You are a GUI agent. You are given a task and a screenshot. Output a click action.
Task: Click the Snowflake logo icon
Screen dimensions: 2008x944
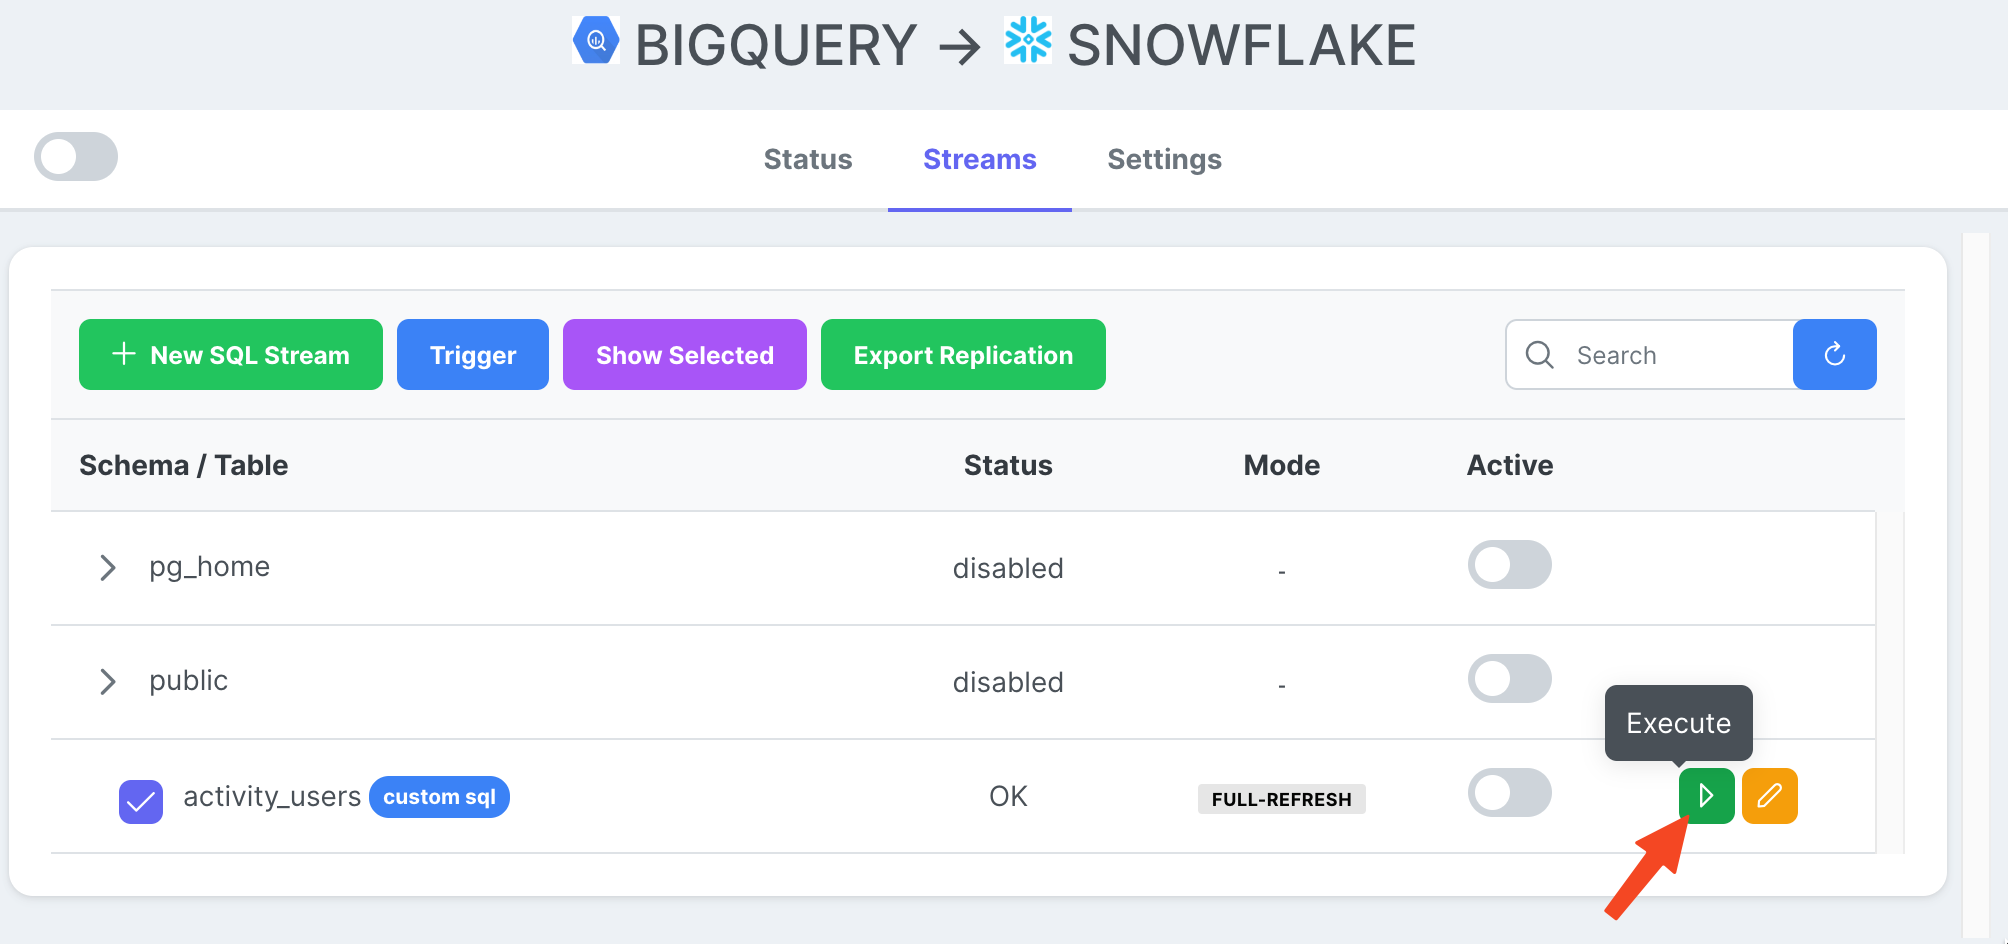pyautogui.click(x=1028, y=41)
